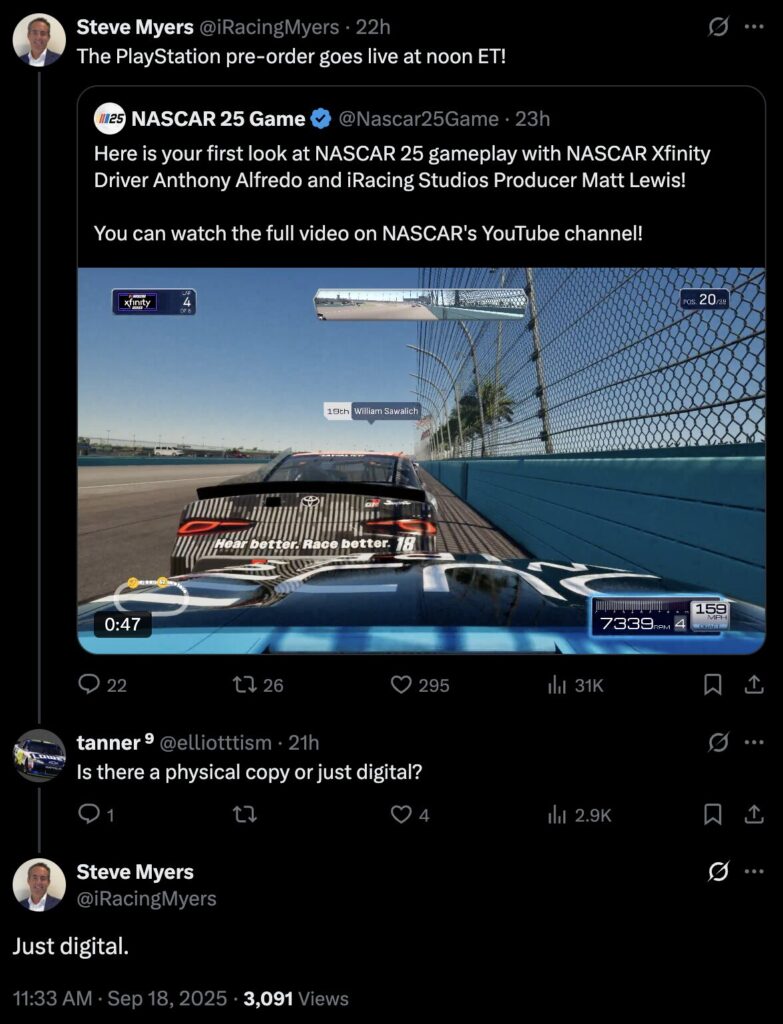The width and height of the screenshot is (783, 1024).
Task: Reply to NASCAR 25 Game quoted post
Action: 102,684
